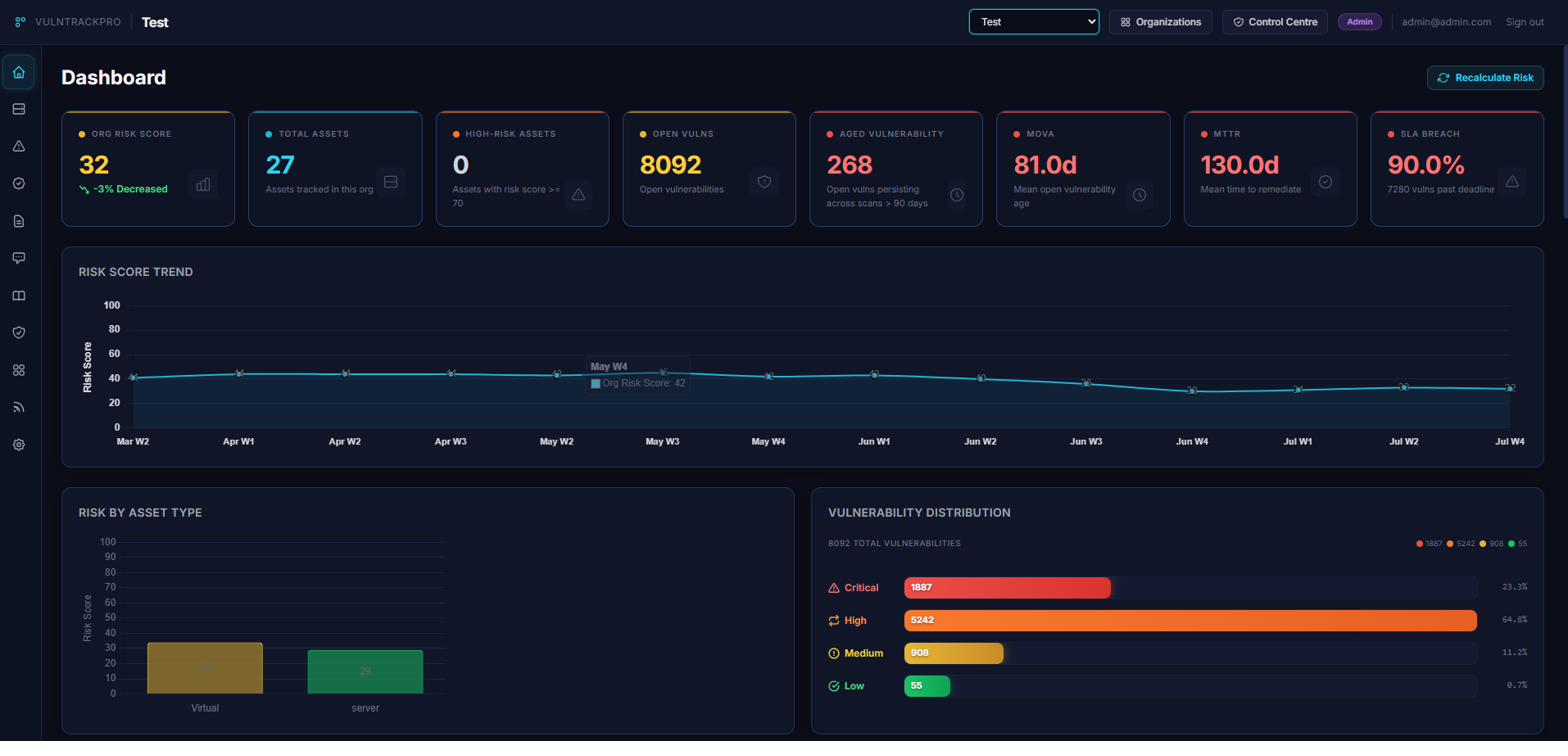
Task: Click the Medium severity exclamation icon
Action: pos(835,653)
